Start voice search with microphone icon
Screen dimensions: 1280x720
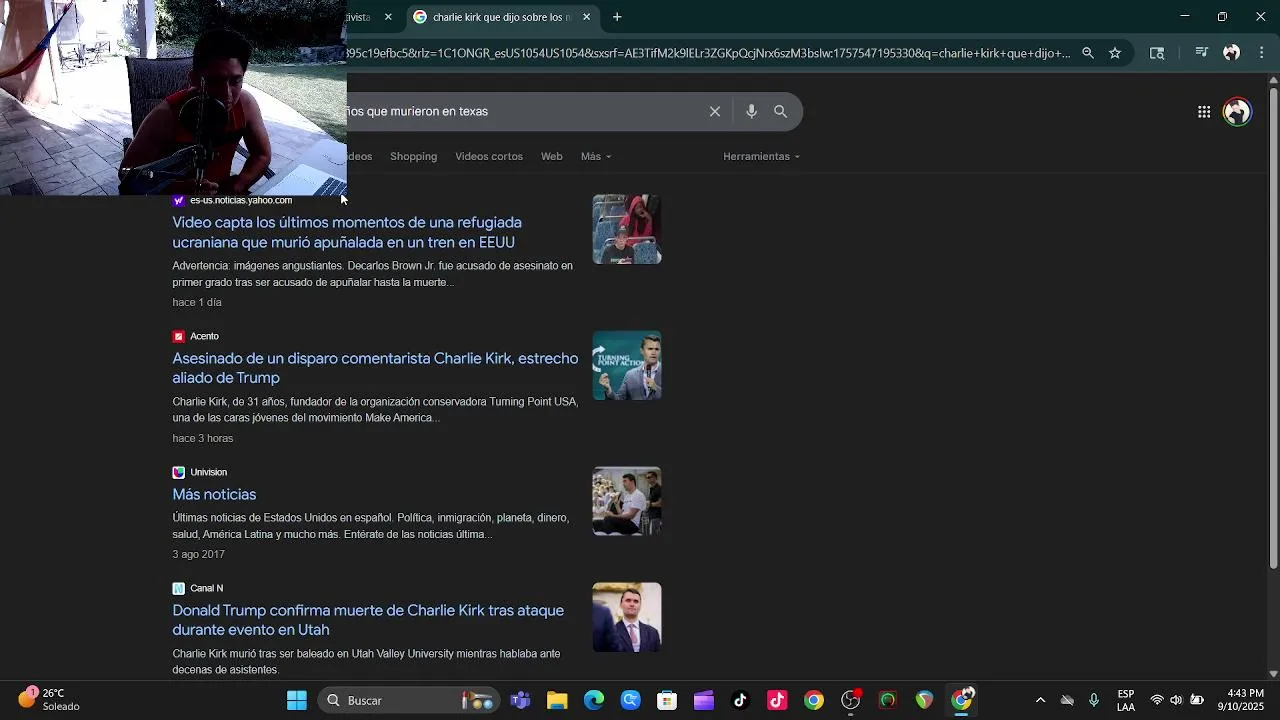751,112
